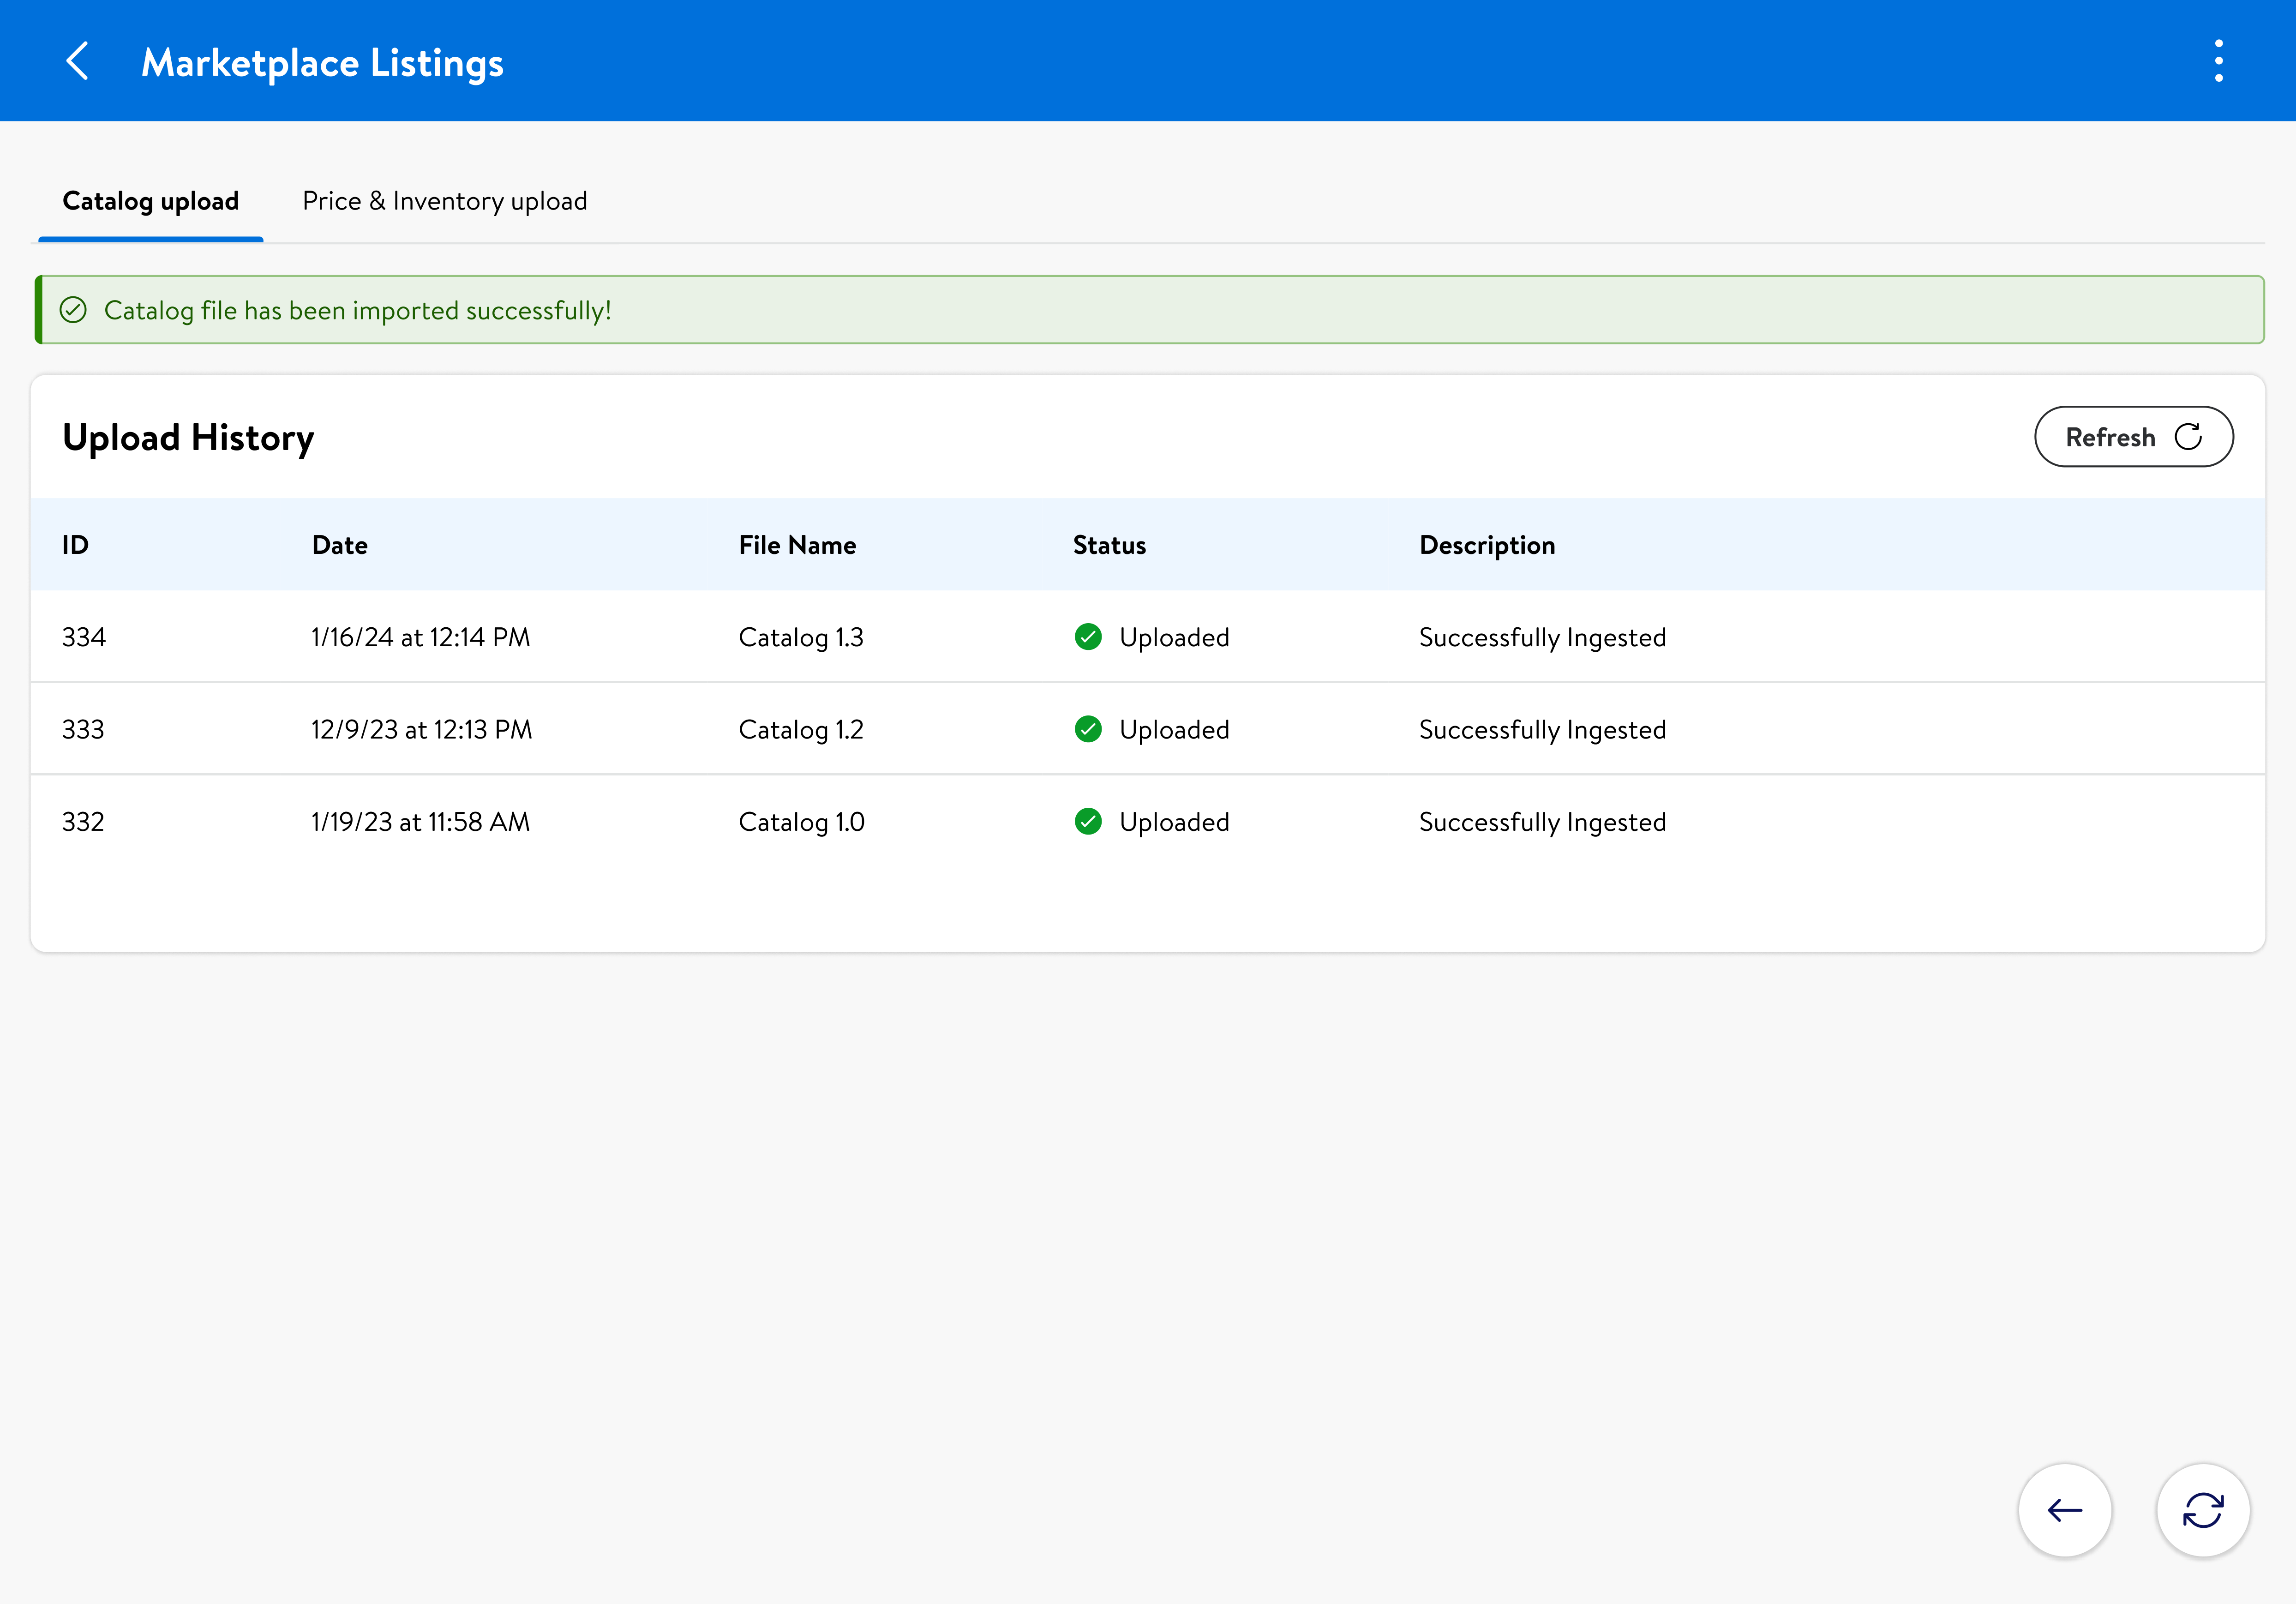The width and height of the screenshot is (2296, 1604).
Task: Click the Catalog 1.0 file name
Action: tap(801, 822)
